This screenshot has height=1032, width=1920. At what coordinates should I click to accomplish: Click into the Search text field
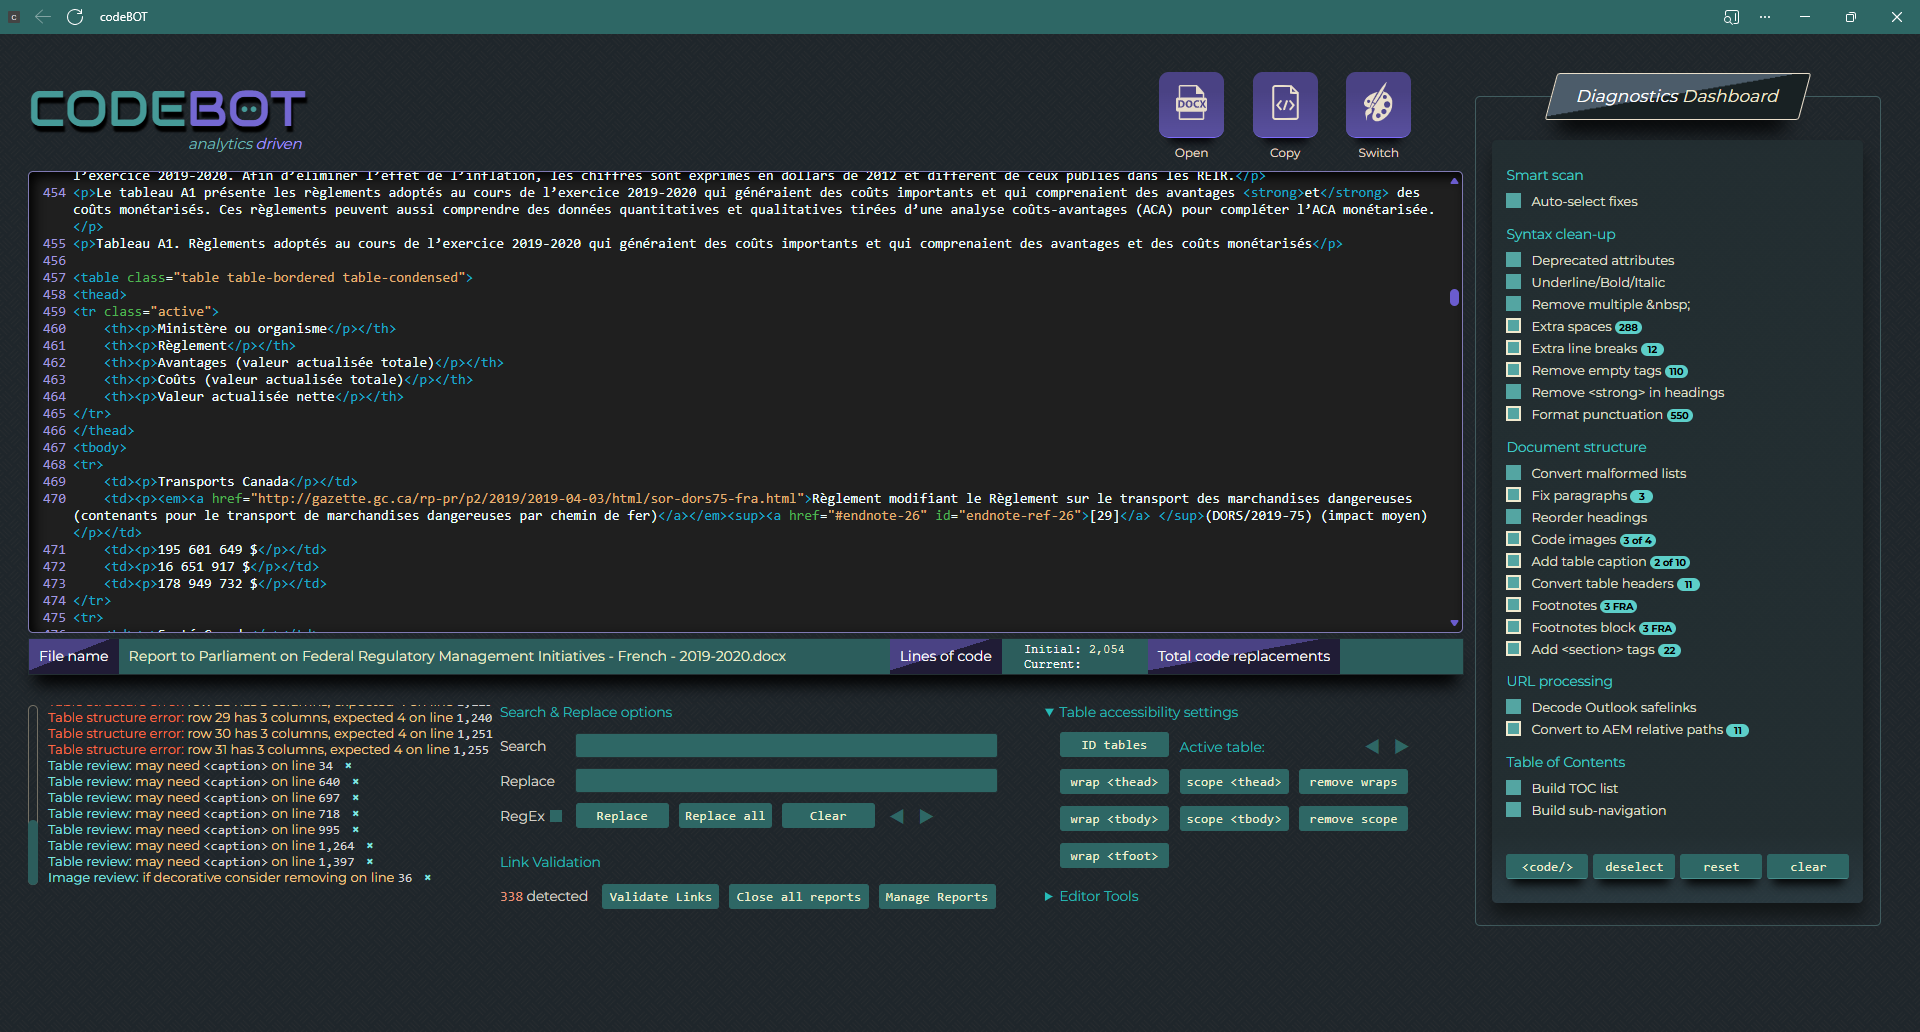pyautogui.click(x=785, y=746)
